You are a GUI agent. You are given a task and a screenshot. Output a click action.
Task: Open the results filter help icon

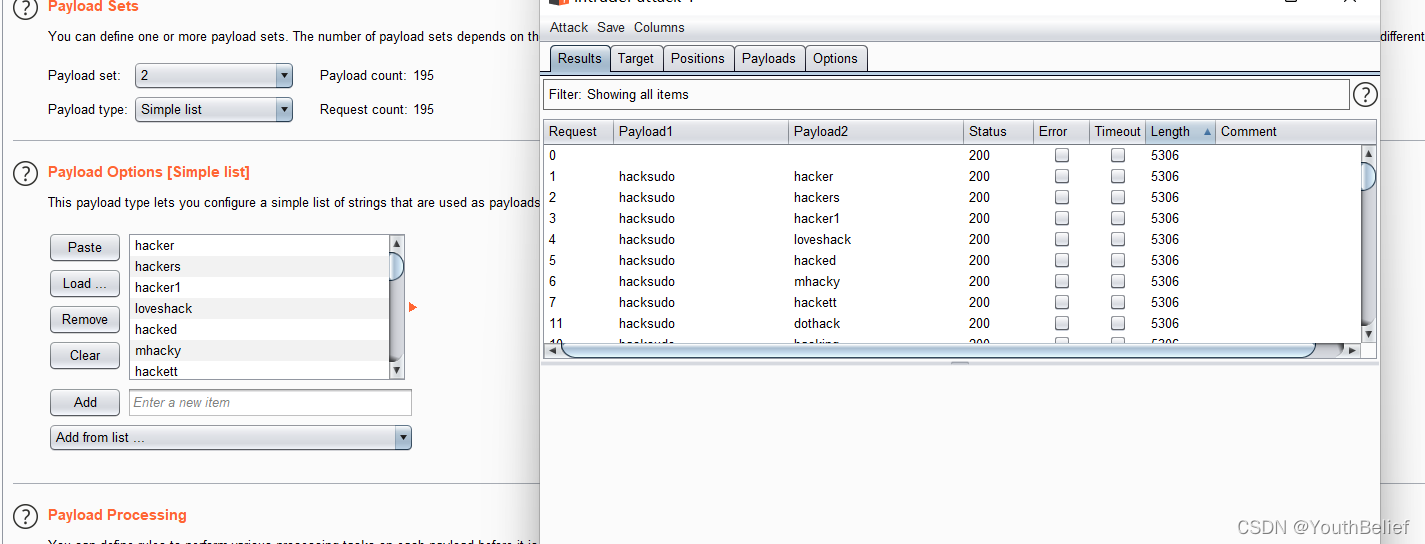tap(1365, 95)
